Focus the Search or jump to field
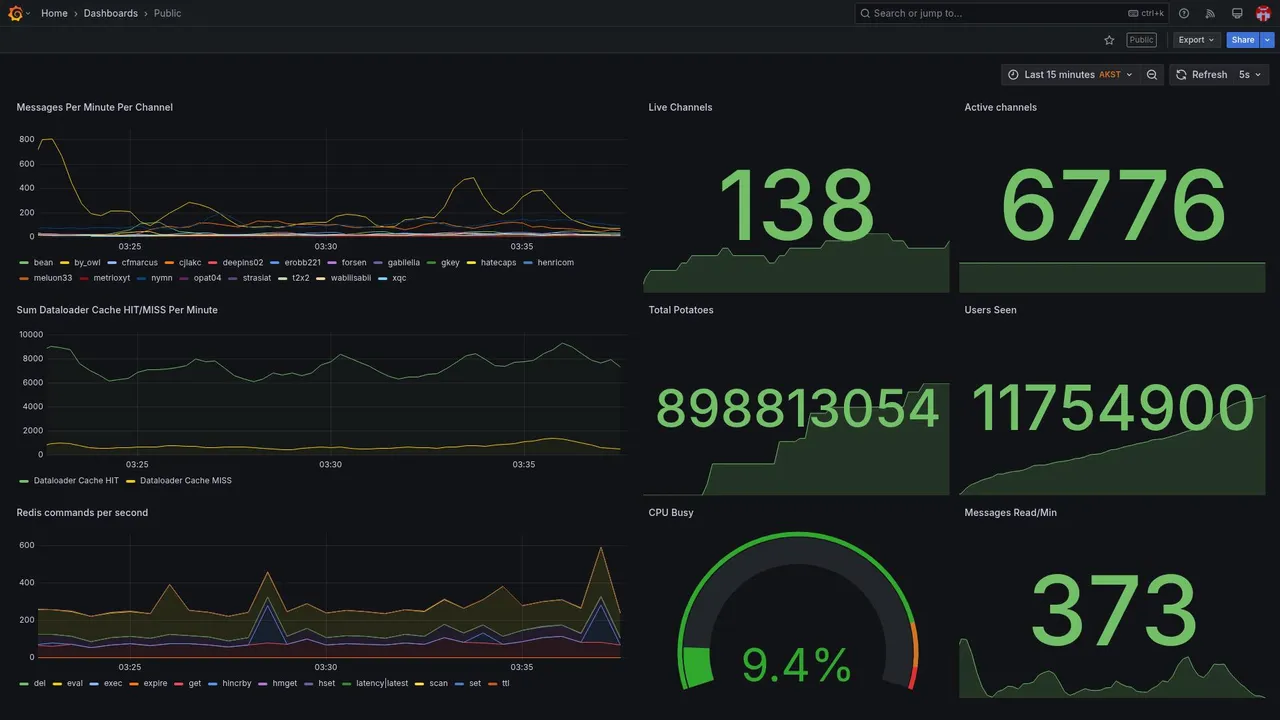The width and height of the screenshot is (1280, 720). (1012, 13)
